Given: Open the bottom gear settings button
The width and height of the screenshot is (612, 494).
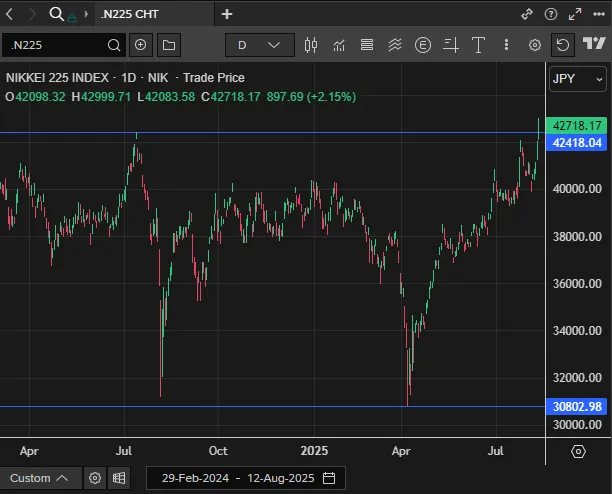Looking at the screenshot, I should (95, 478).
